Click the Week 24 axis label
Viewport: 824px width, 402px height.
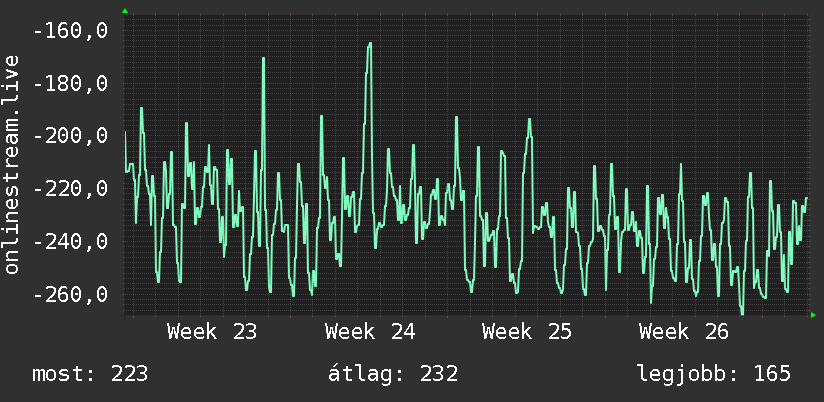[x=370, y=332]
